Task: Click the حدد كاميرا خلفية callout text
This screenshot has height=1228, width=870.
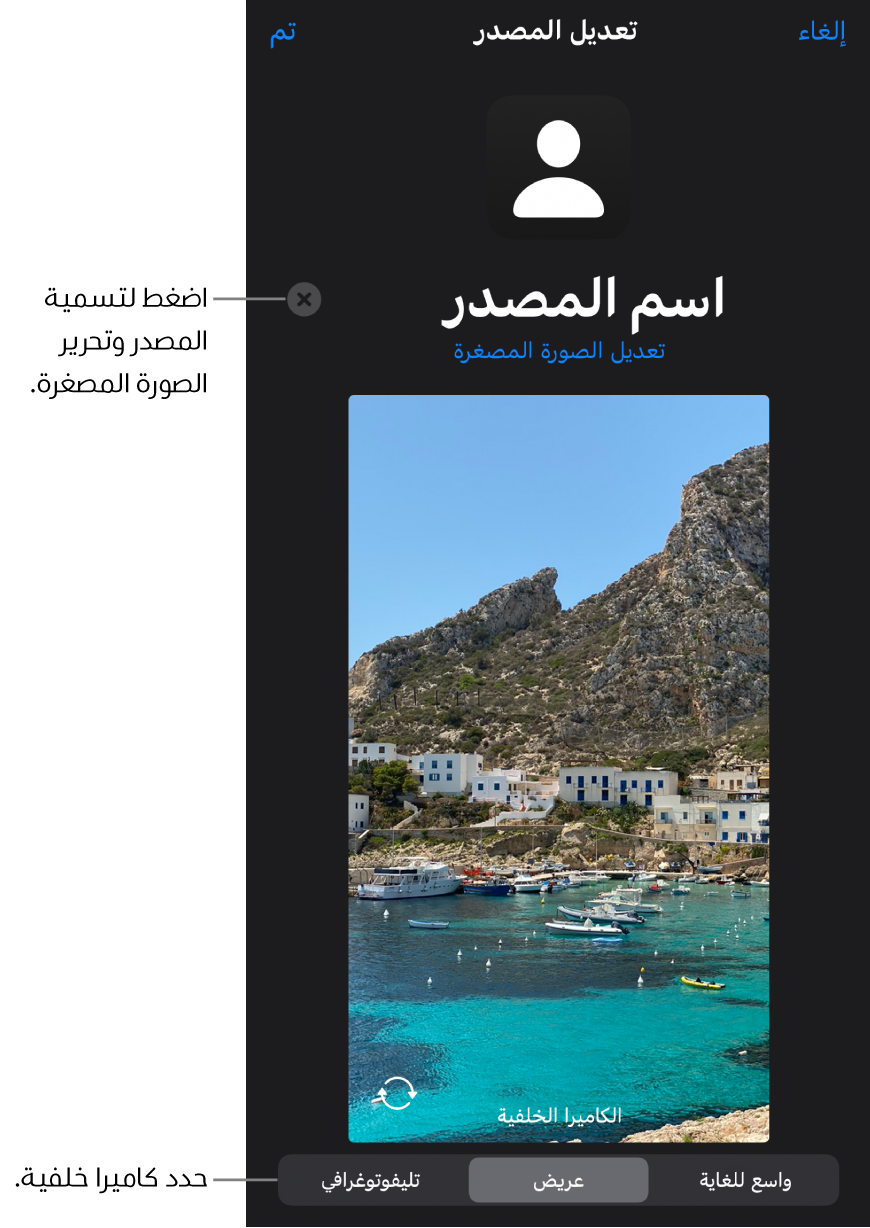Action: pos(111,1179)
